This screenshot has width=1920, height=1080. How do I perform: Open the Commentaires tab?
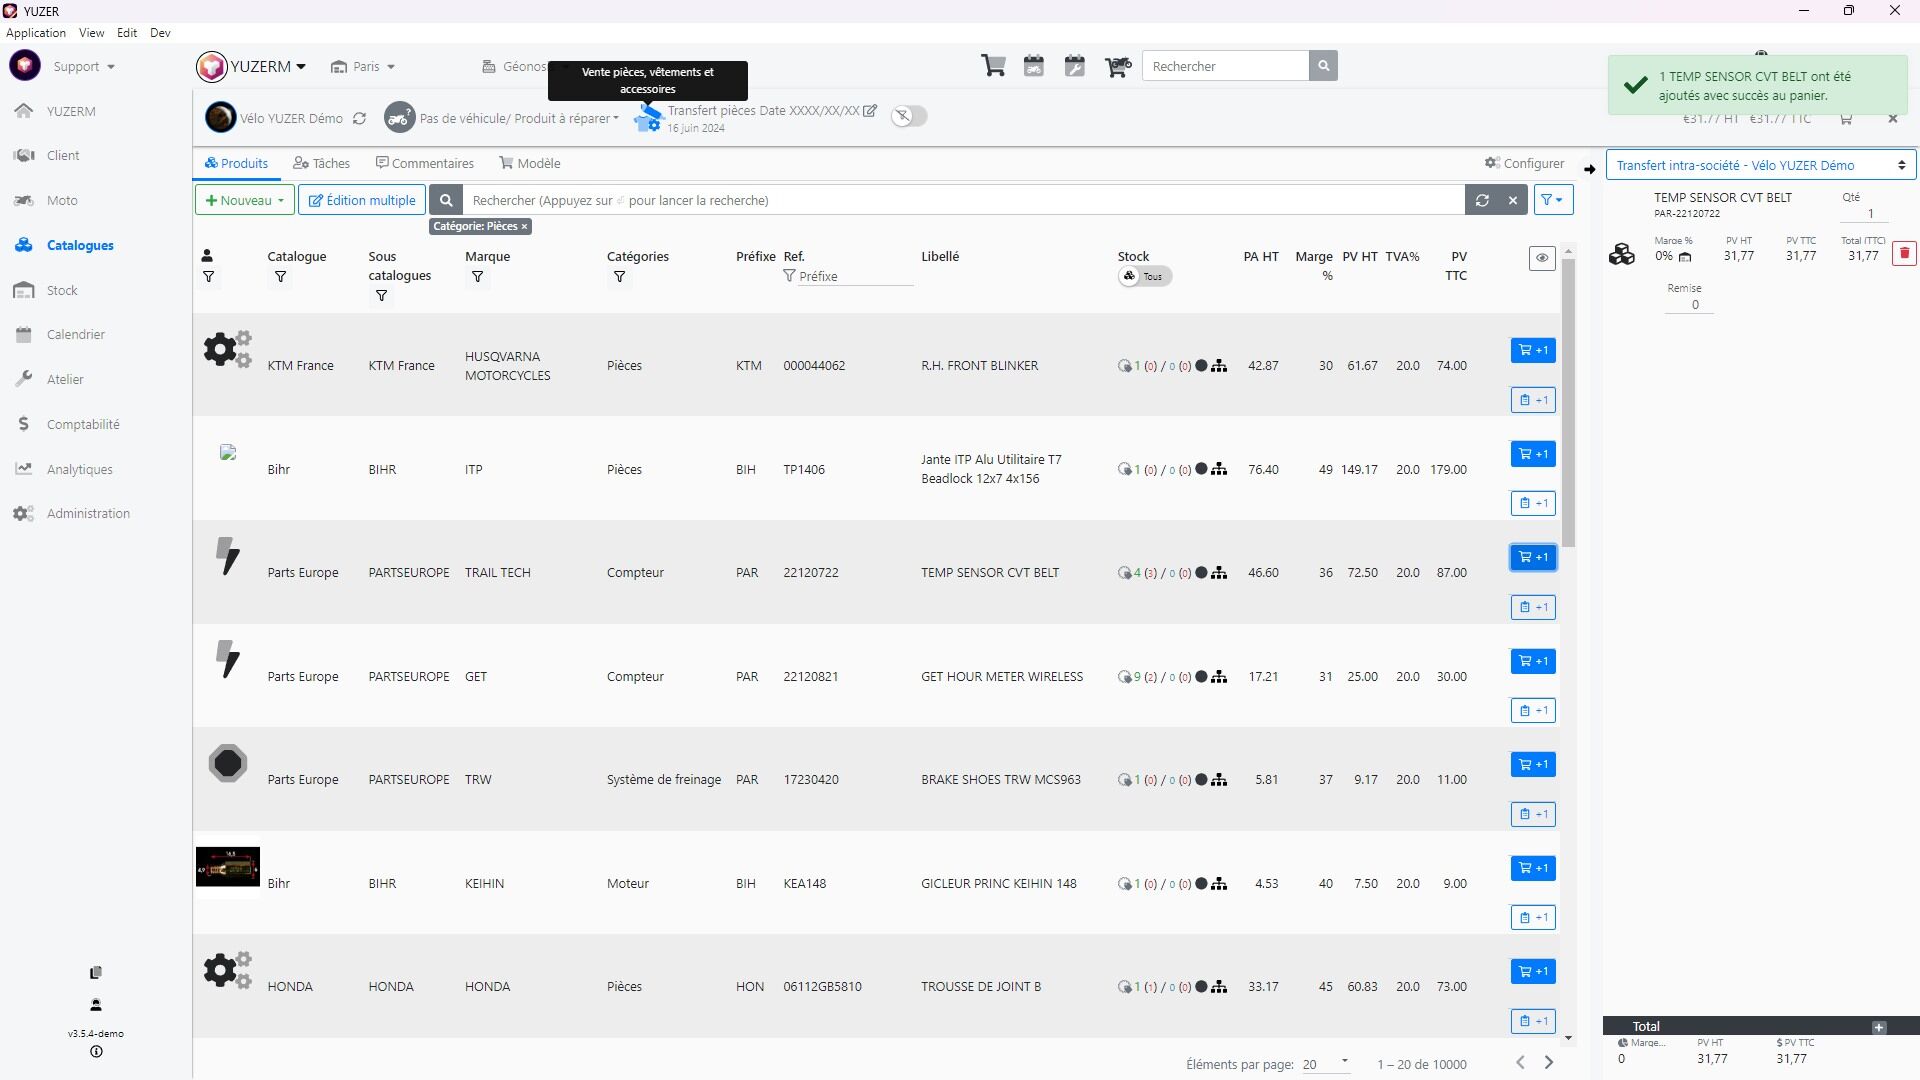point(425,163)
